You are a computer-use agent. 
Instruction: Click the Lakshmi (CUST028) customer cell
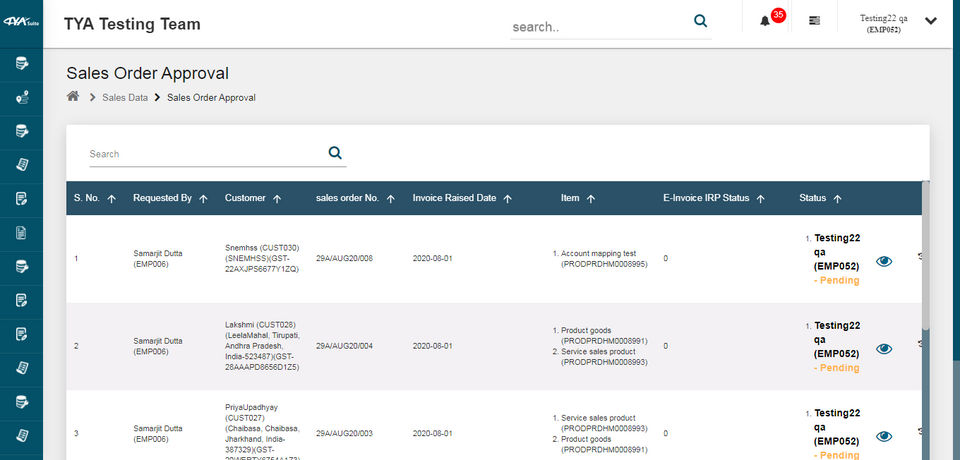[x=262, y=346]
